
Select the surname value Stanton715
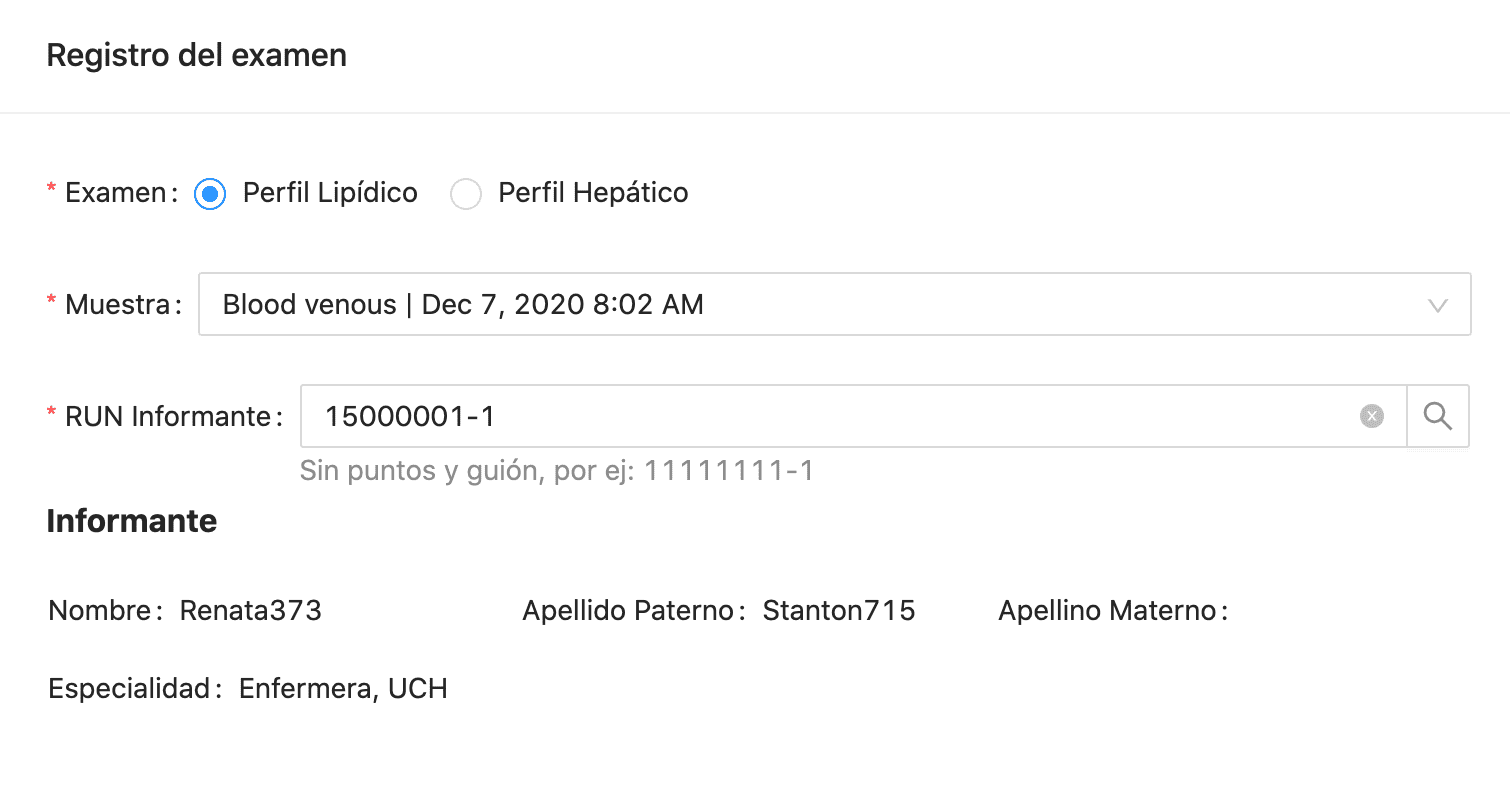tap(839, 610)
